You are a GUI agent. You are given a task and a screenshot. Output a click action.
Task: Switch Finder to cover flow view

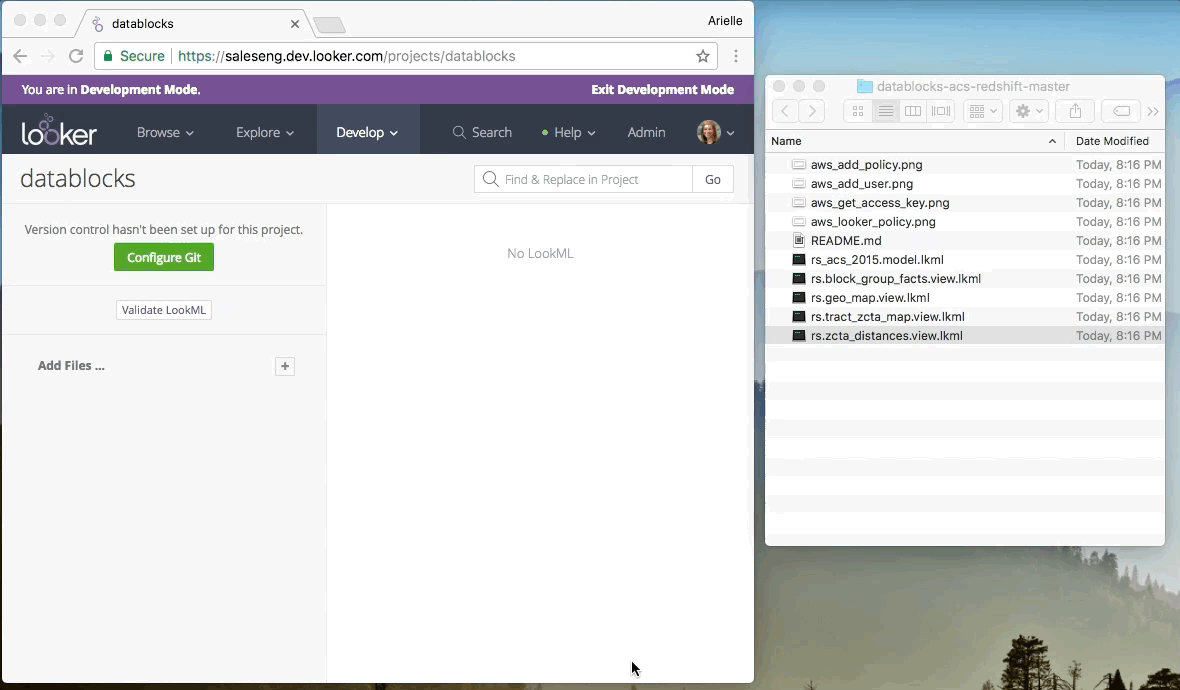pyautogui.click(x=941, y=111)
